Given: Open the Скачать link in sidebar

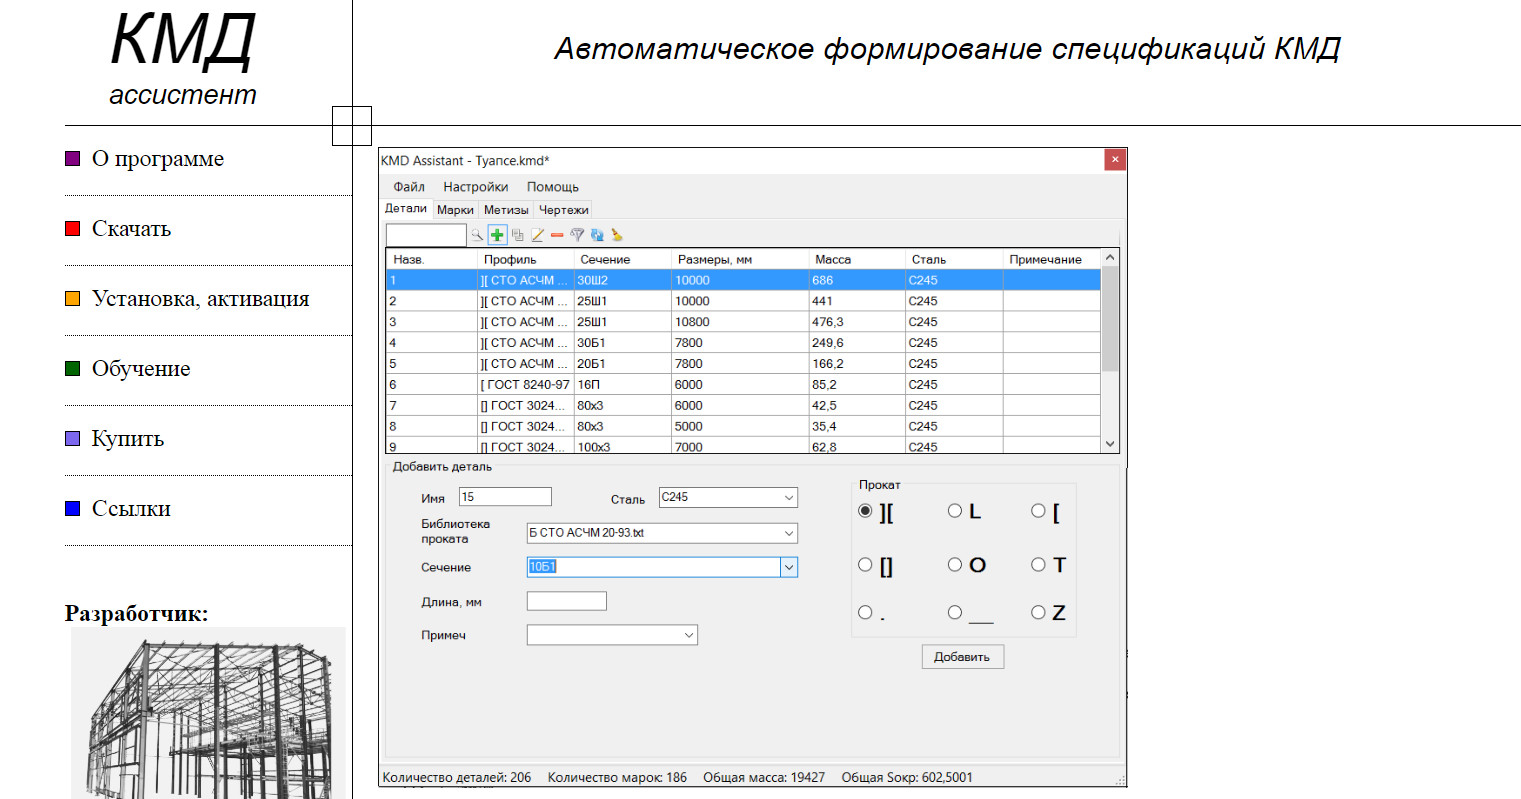Looking at the screenshot, I should (x=131, y=229).
